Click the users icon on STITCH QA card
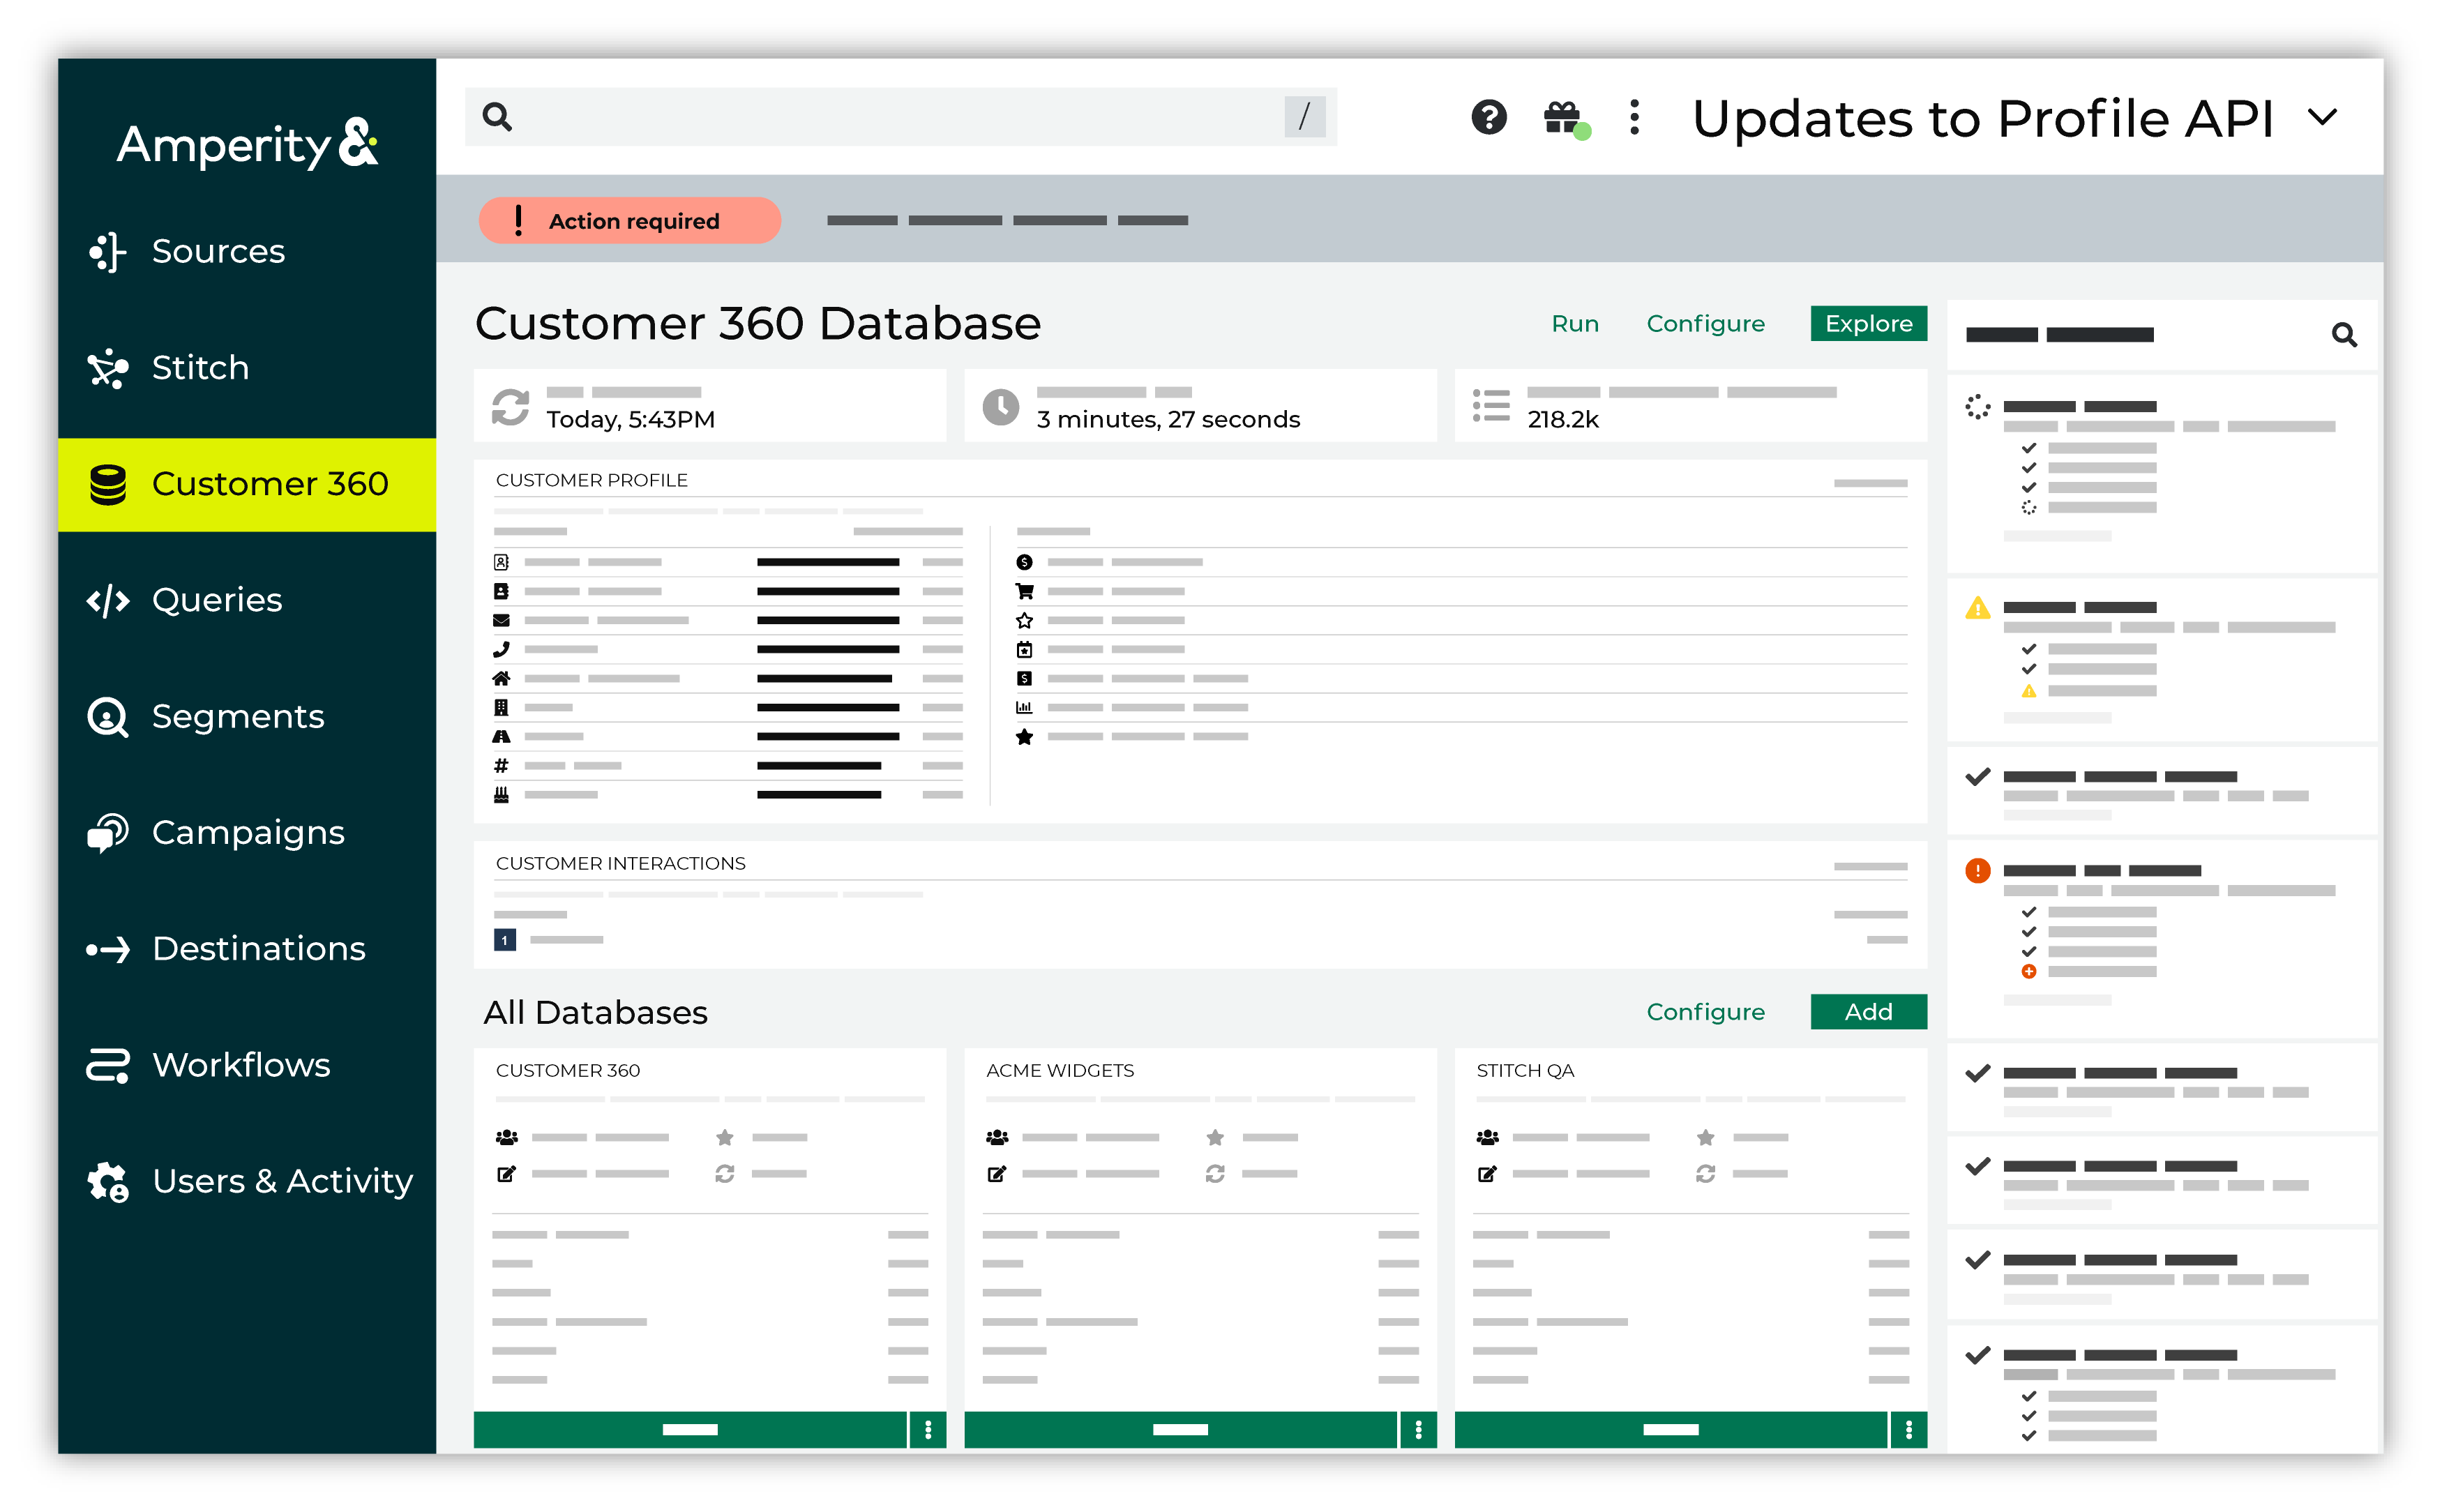 pyautogui.click(x=1487, y=1137)
